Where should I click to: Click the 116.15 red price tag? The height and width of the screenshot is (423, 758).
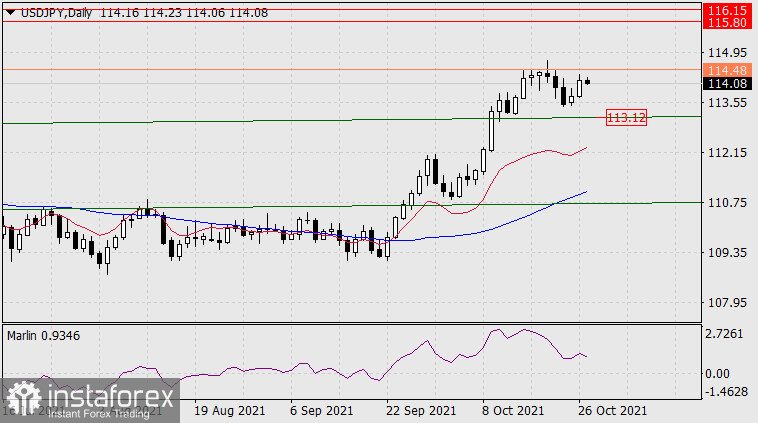[727, 8]
